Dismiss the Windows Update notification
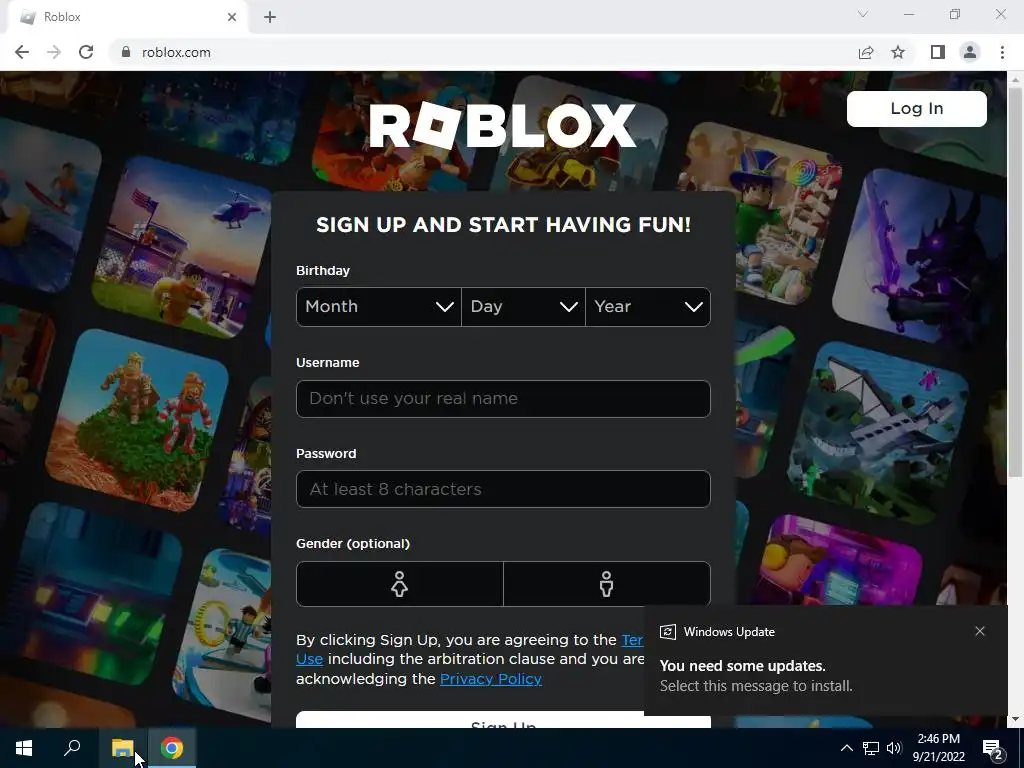 point(980,631)
